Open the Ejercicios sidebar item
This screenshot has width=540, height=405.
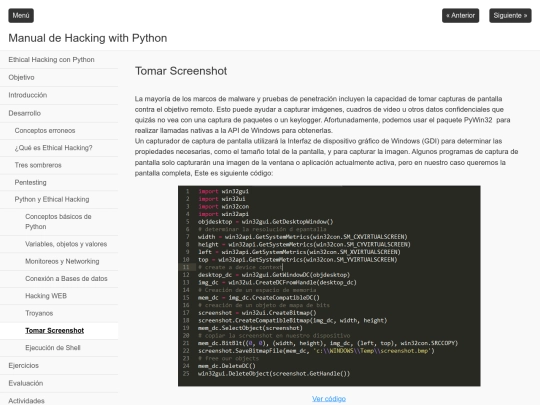23,365
